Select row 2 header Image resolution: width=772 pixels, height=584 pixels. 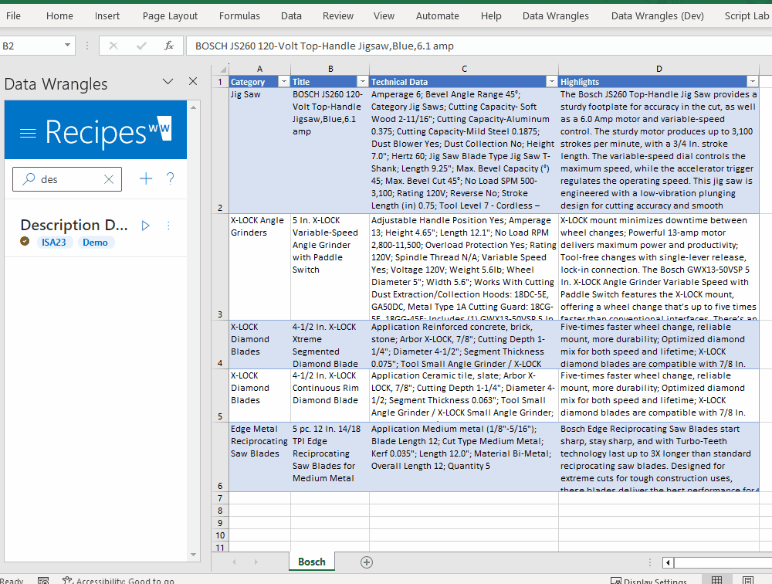220,150
